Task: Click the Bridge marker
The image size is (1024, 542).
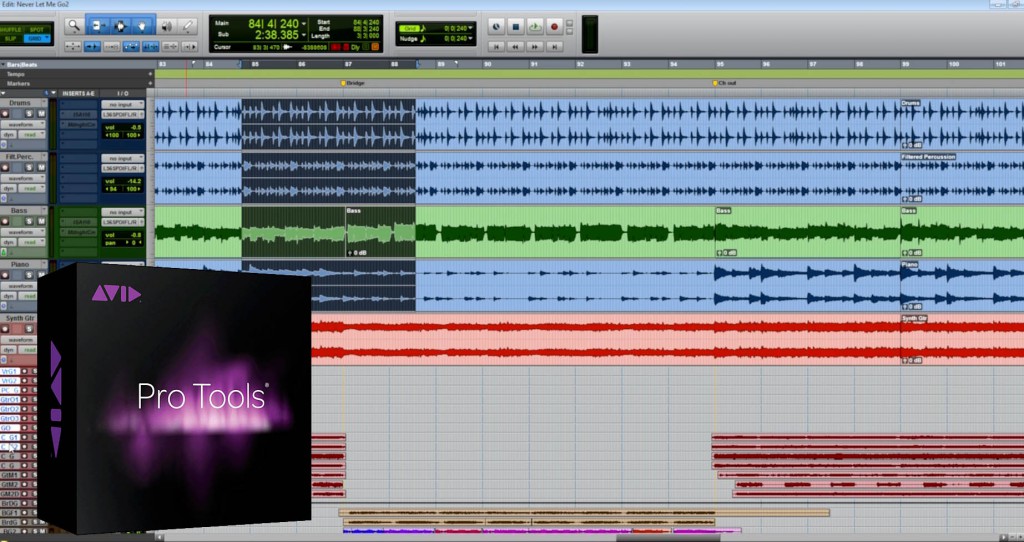Action: [353, 84]
